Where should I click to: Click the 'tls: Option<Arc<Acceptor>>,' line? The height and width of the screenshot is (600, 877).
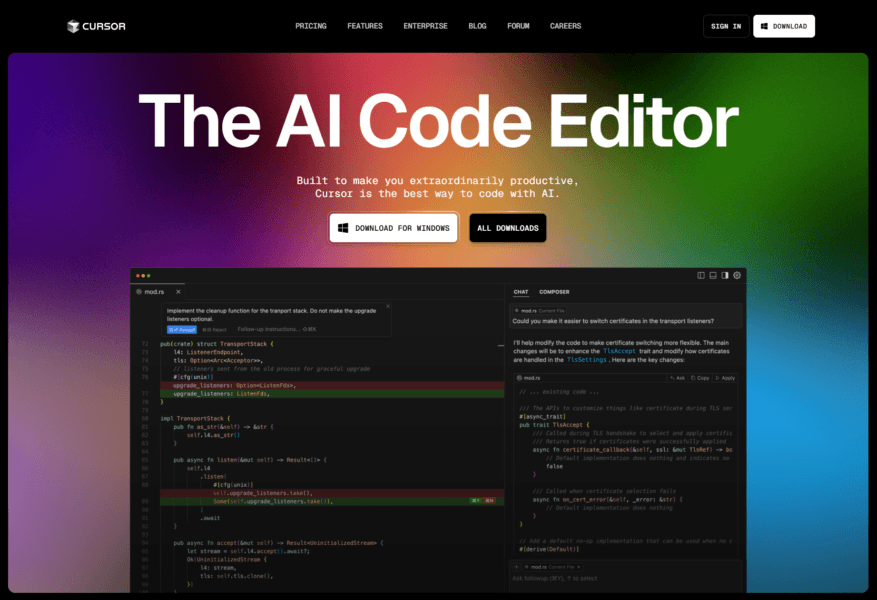(218, 361)
